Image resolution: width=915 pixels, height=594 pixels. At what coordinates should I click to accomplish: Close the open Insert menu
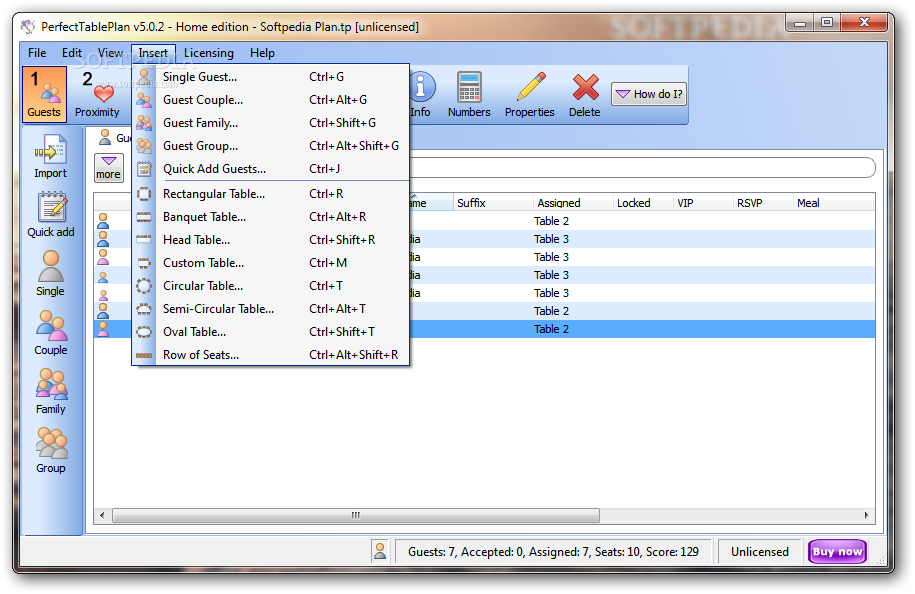pos(153,53)
